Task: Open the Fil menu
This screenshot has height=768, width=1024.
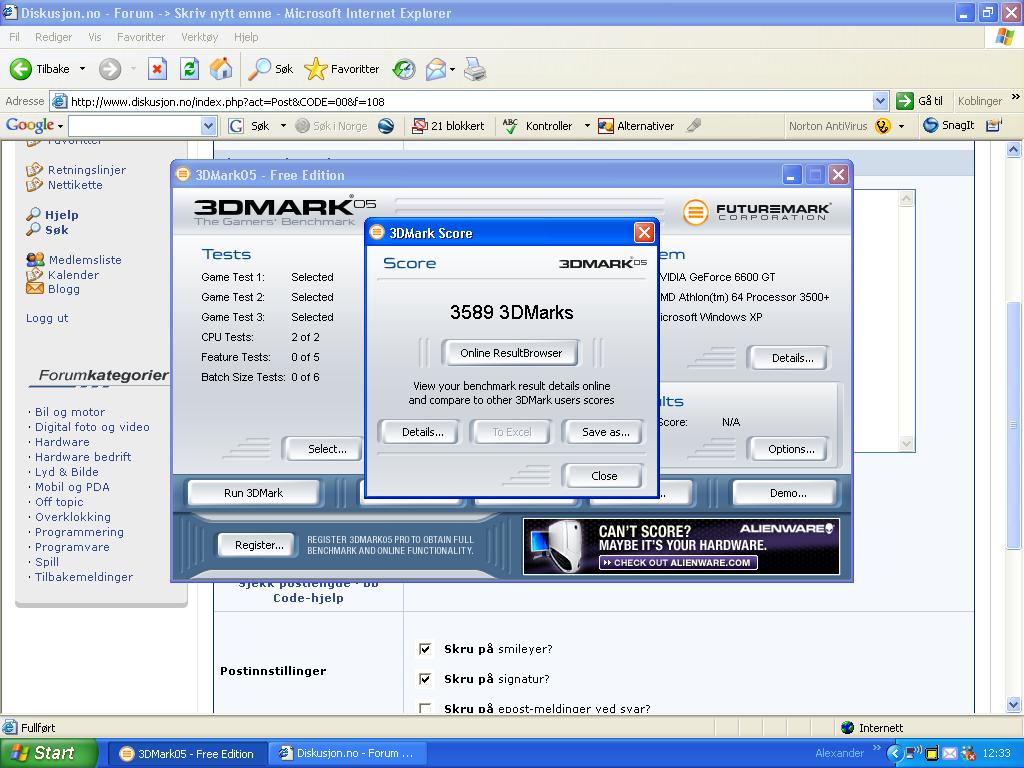Action: tap(14, 37)
